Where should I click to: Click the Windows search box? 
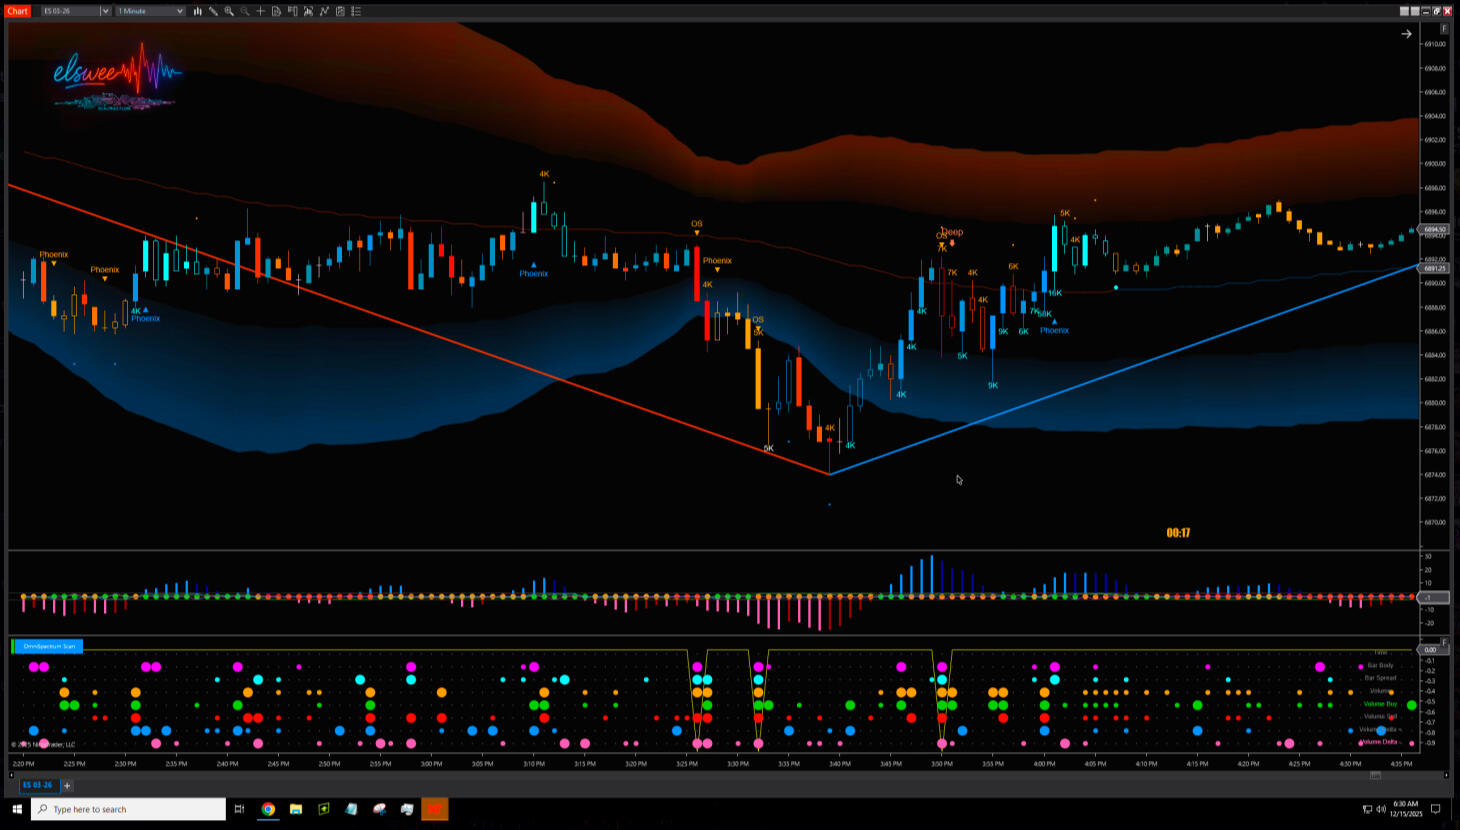(128, 809)
